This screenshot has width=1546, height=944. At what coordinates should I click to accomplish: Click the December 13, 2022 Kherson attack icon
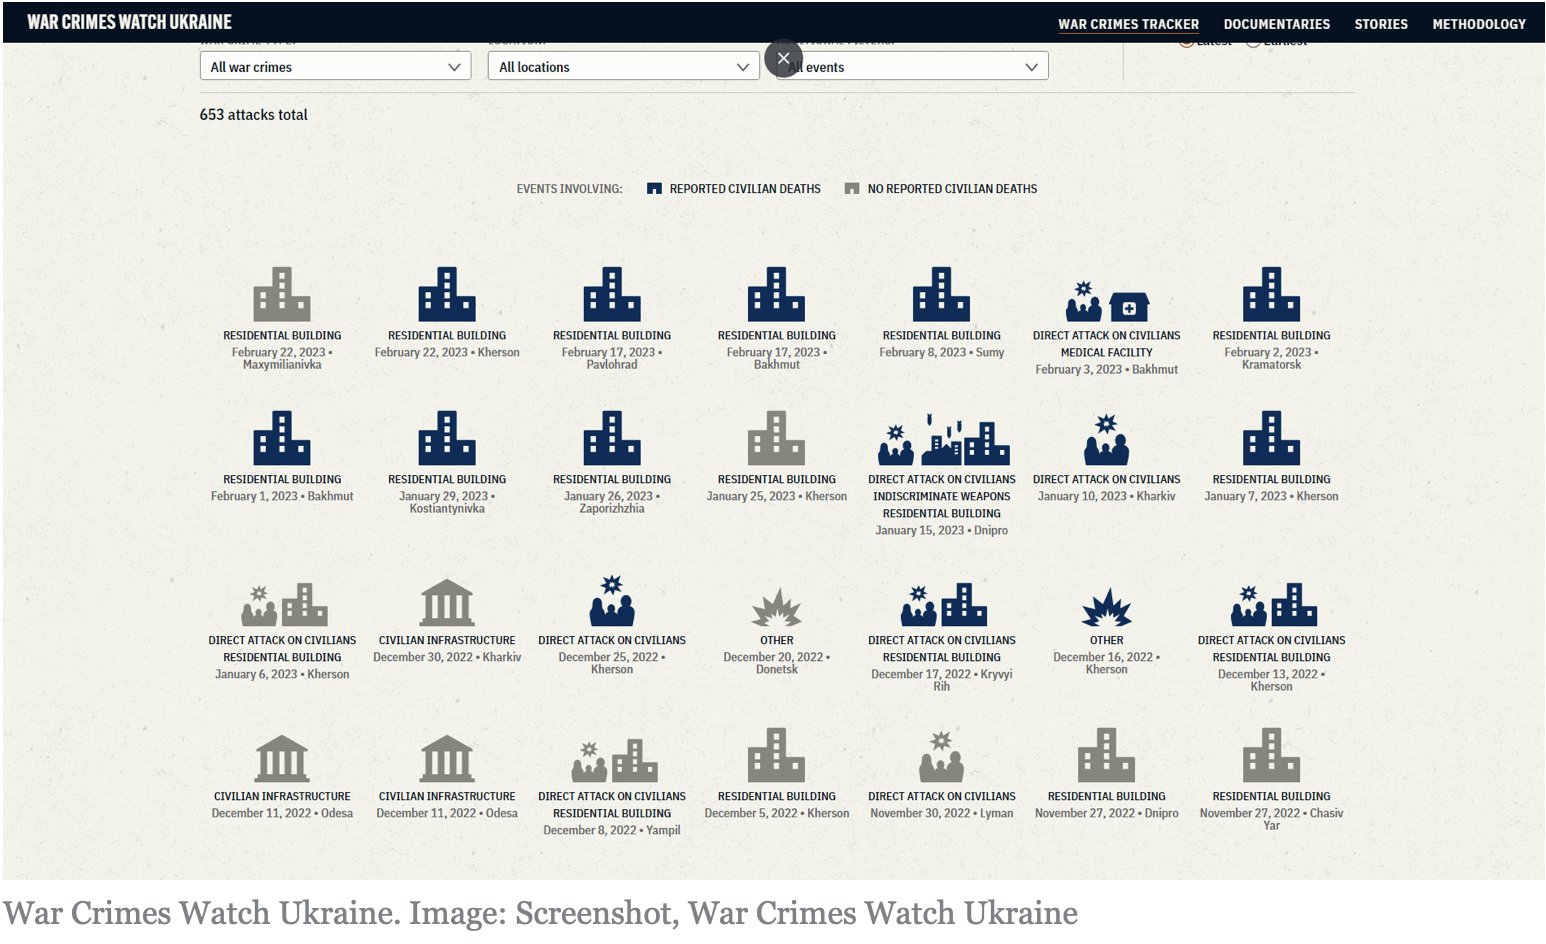(1273, 604)
